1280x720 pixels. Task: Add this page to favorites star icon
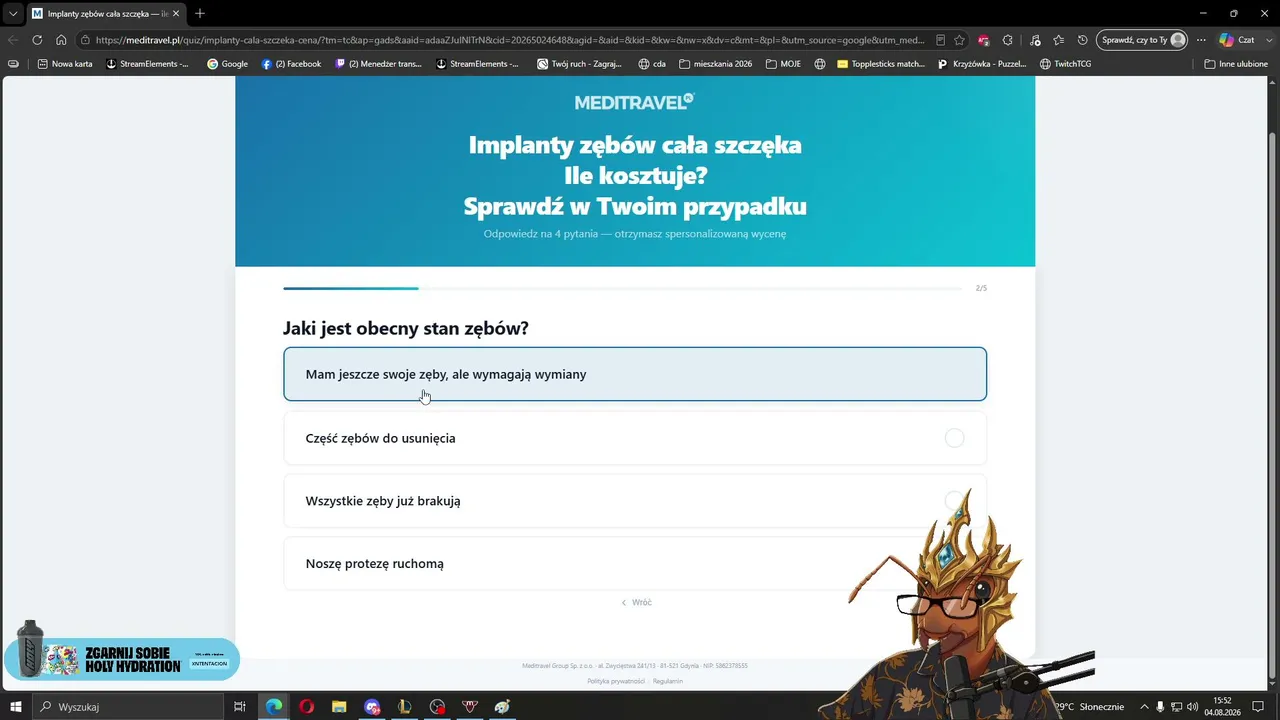960,40
